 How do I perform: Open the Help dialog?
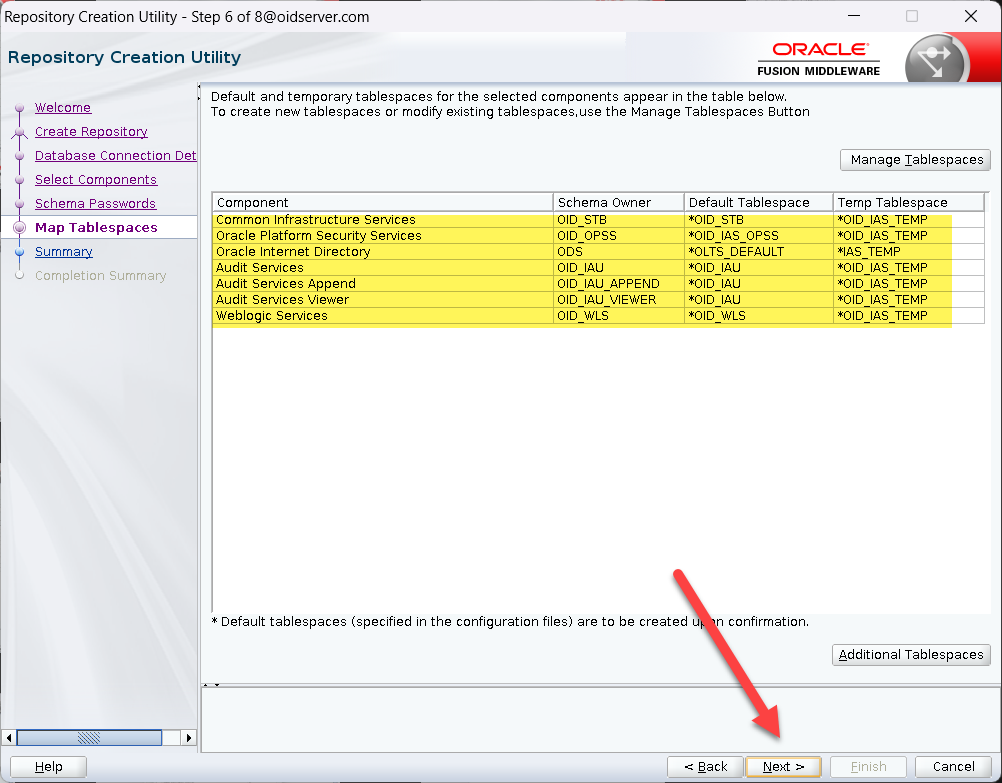(48, 767)
